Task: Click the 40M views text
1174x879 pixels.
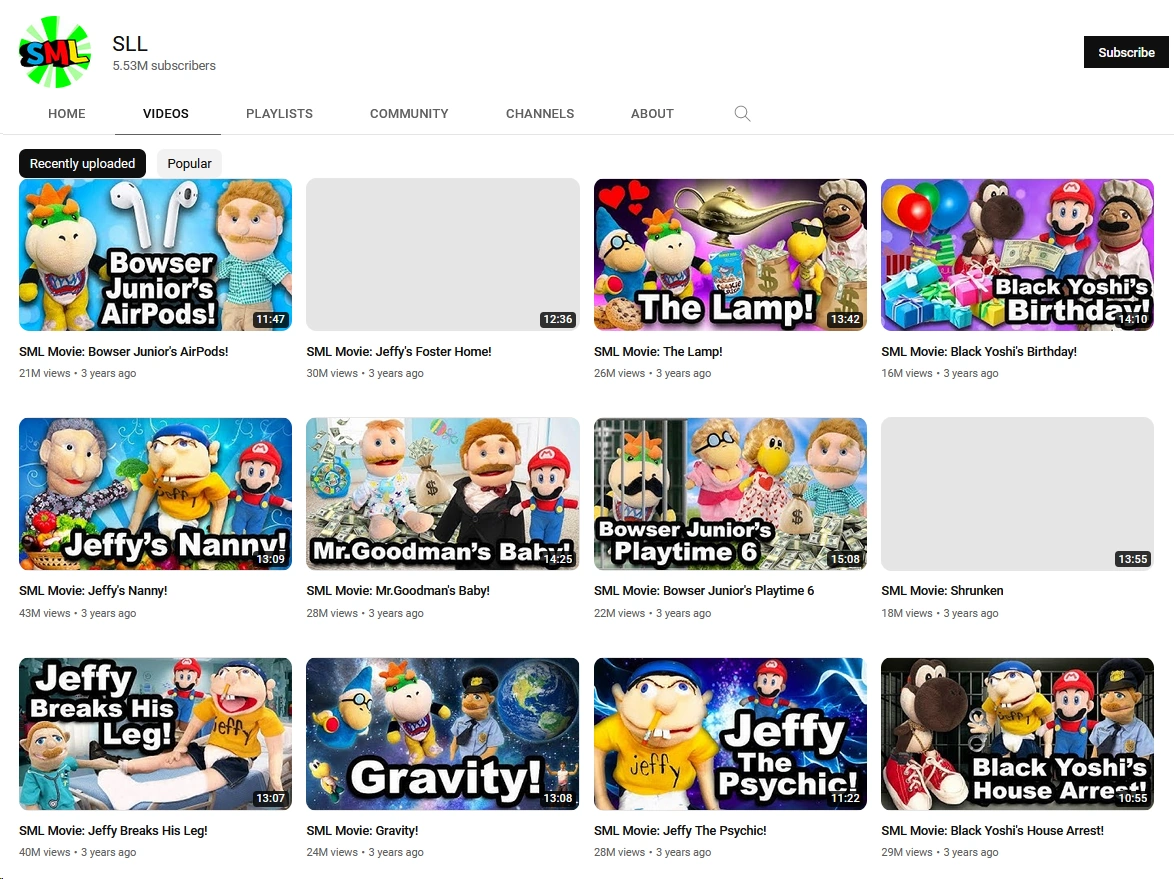Action: pos(44,853)
